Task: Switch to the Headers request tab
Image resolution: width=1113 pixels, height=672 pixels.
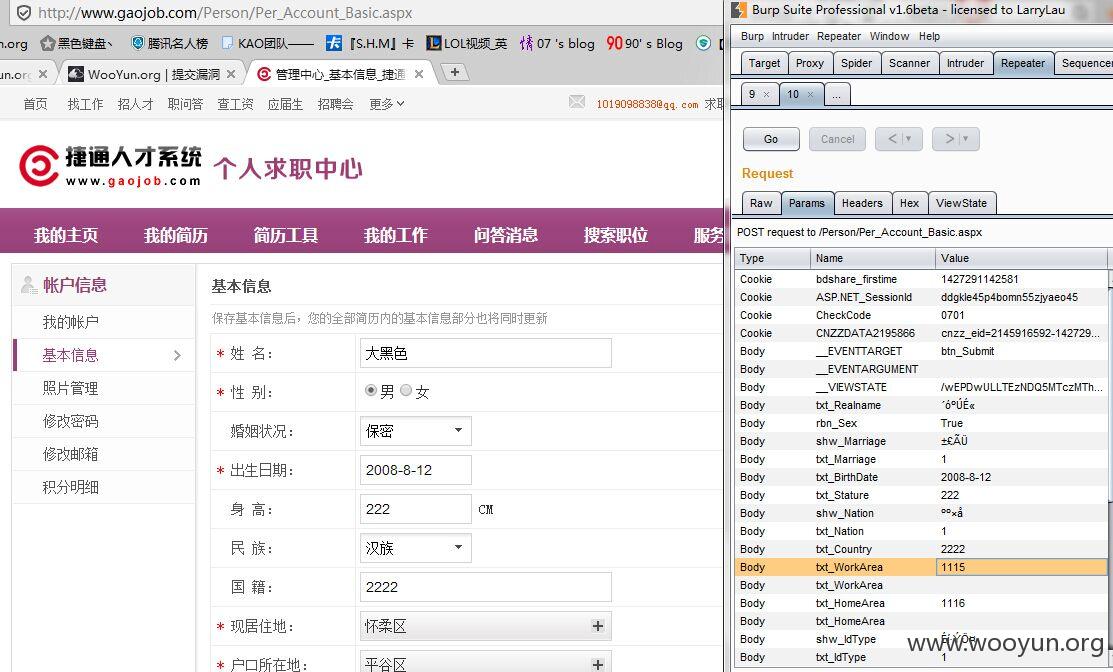Action: tap(862, 203)
